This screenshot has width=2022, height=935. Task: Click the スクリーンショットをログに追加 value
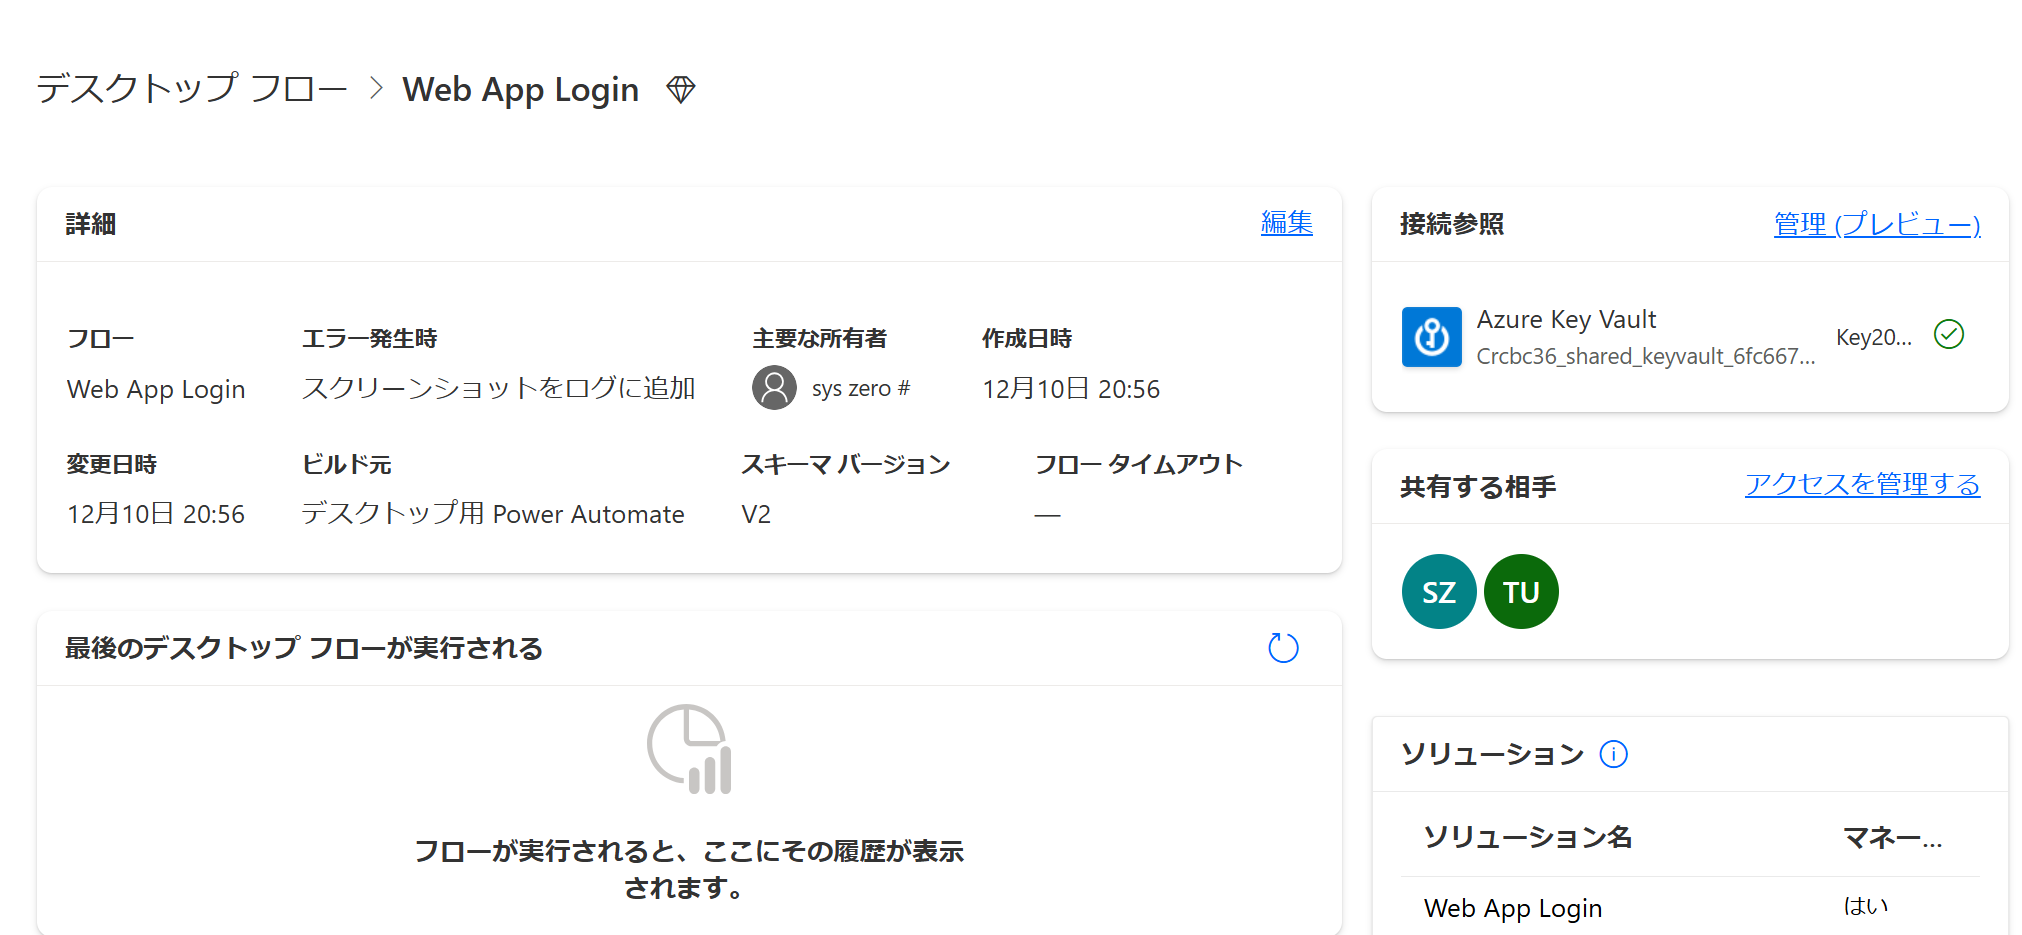point(499,388)
